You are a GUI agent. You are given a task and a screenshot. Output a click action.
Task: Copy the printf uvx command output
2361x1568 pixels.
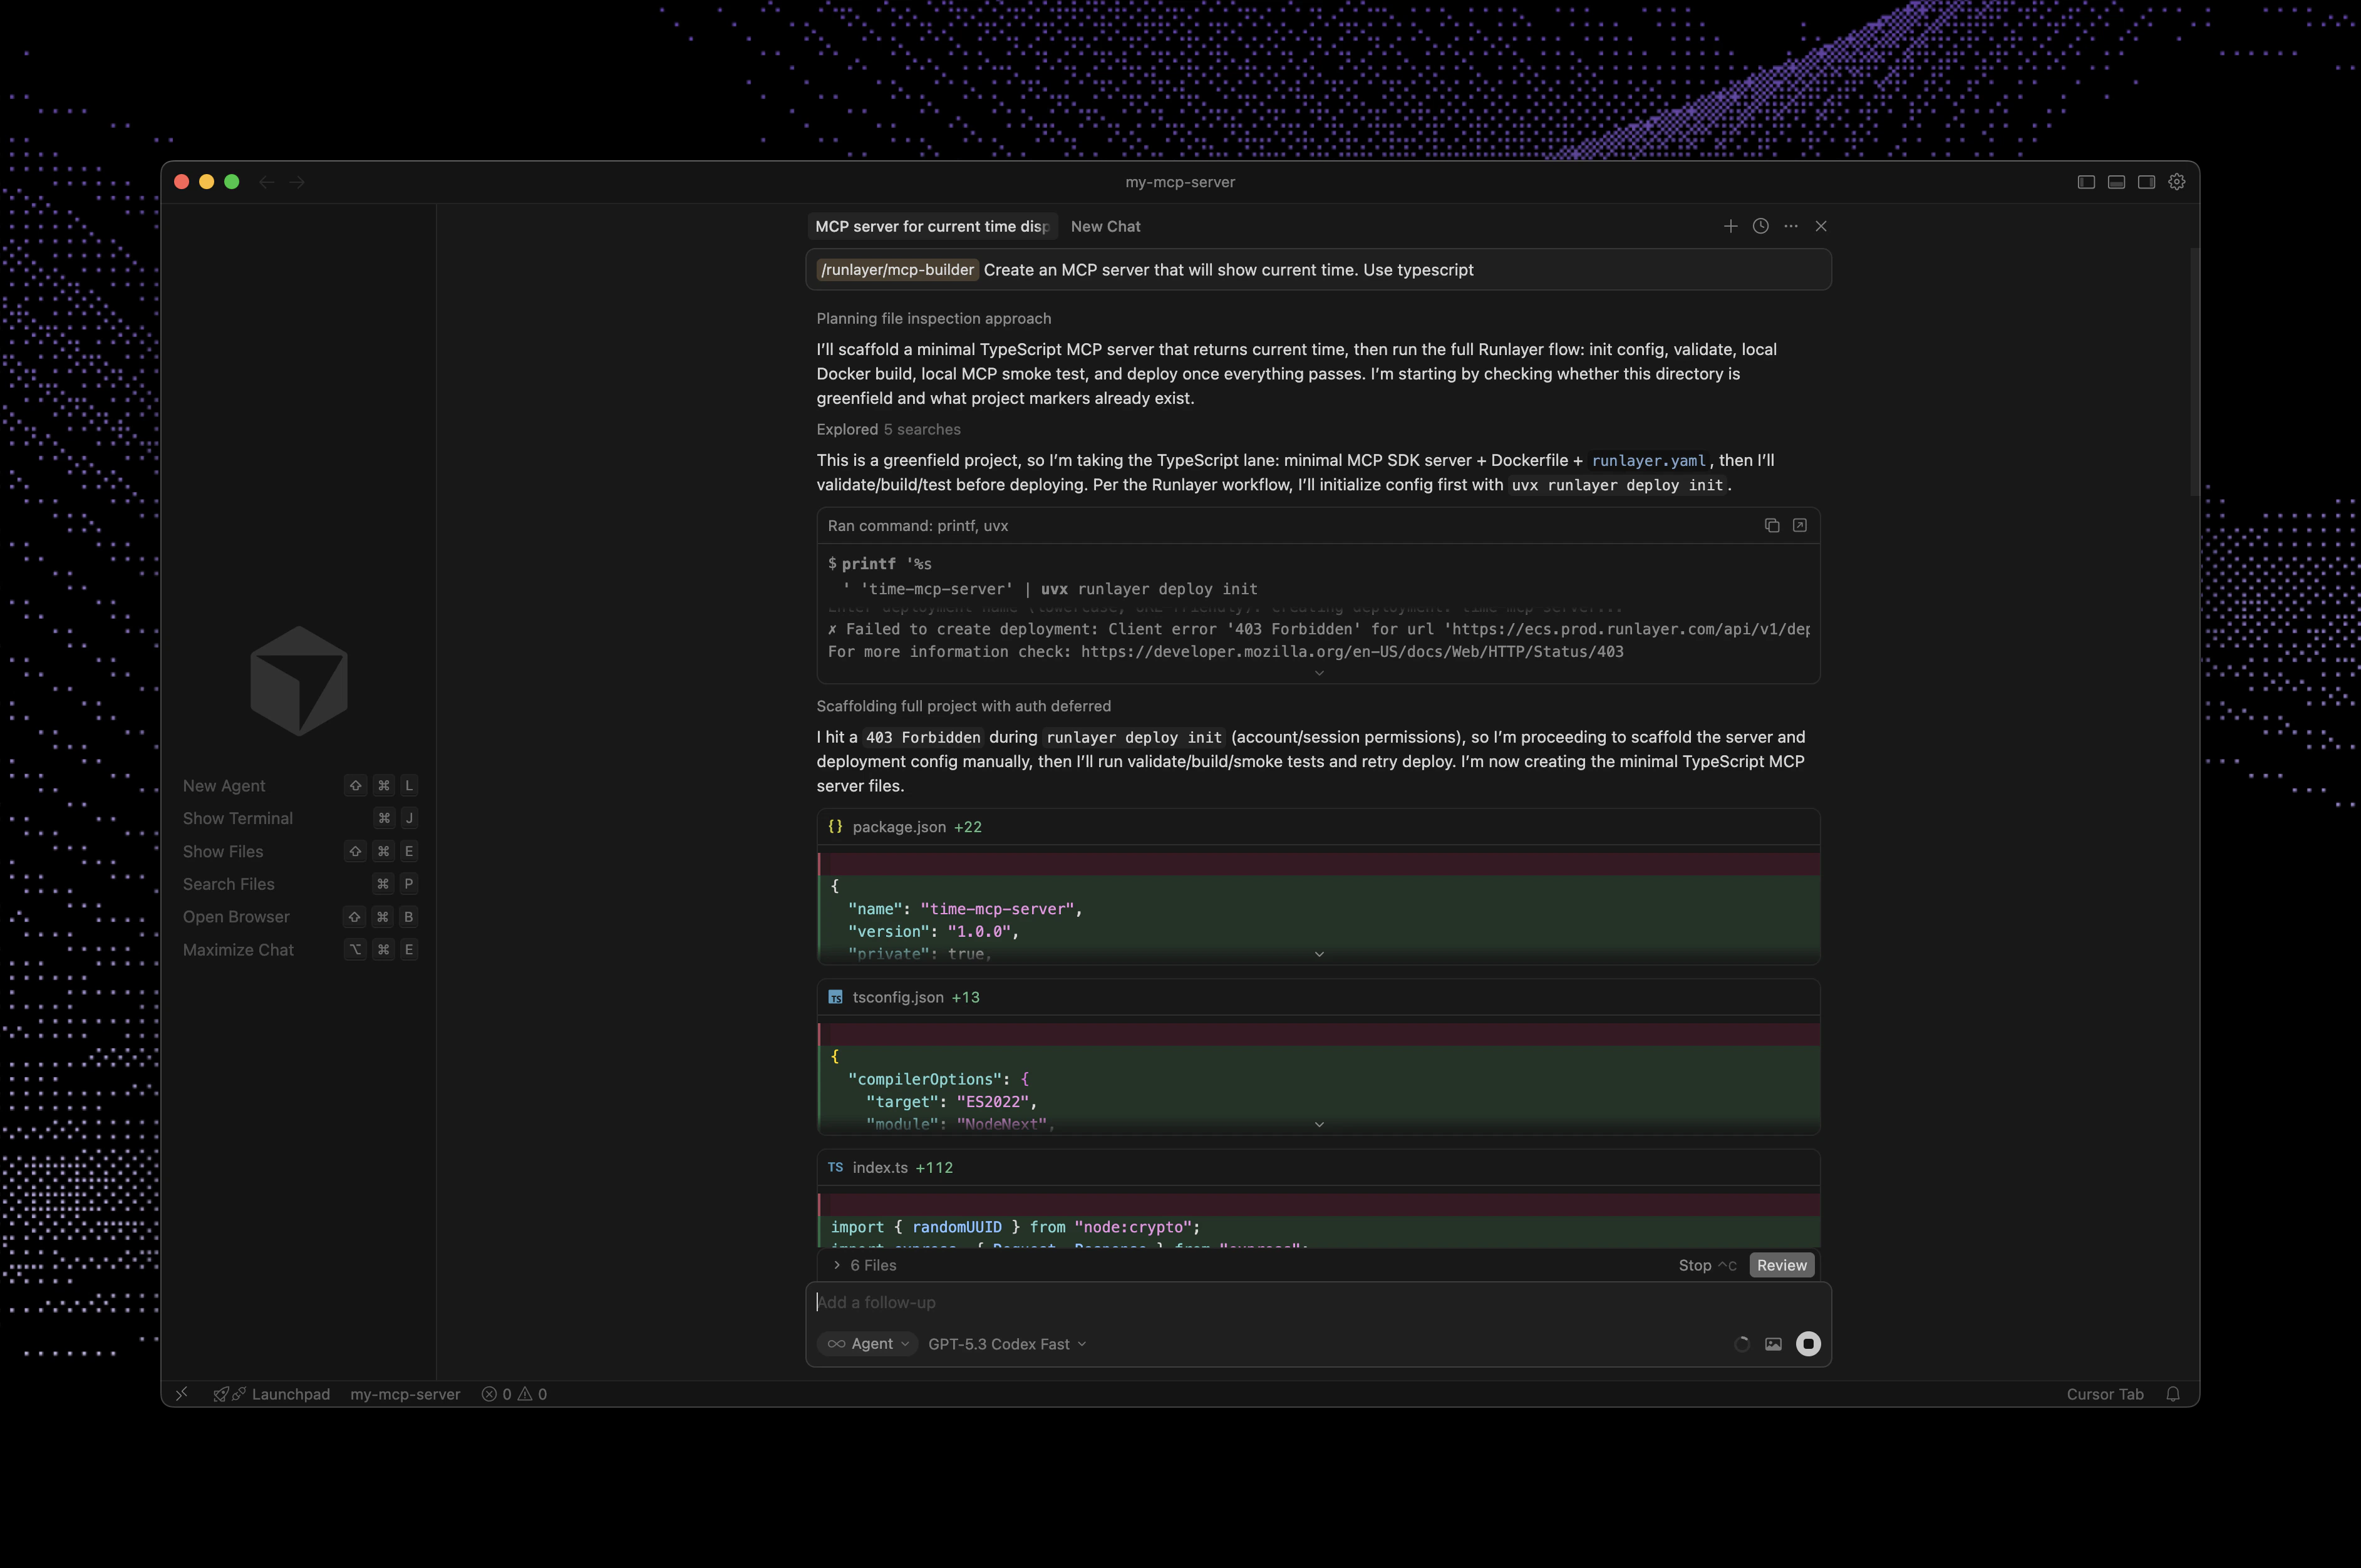[x=1772, y=525]
